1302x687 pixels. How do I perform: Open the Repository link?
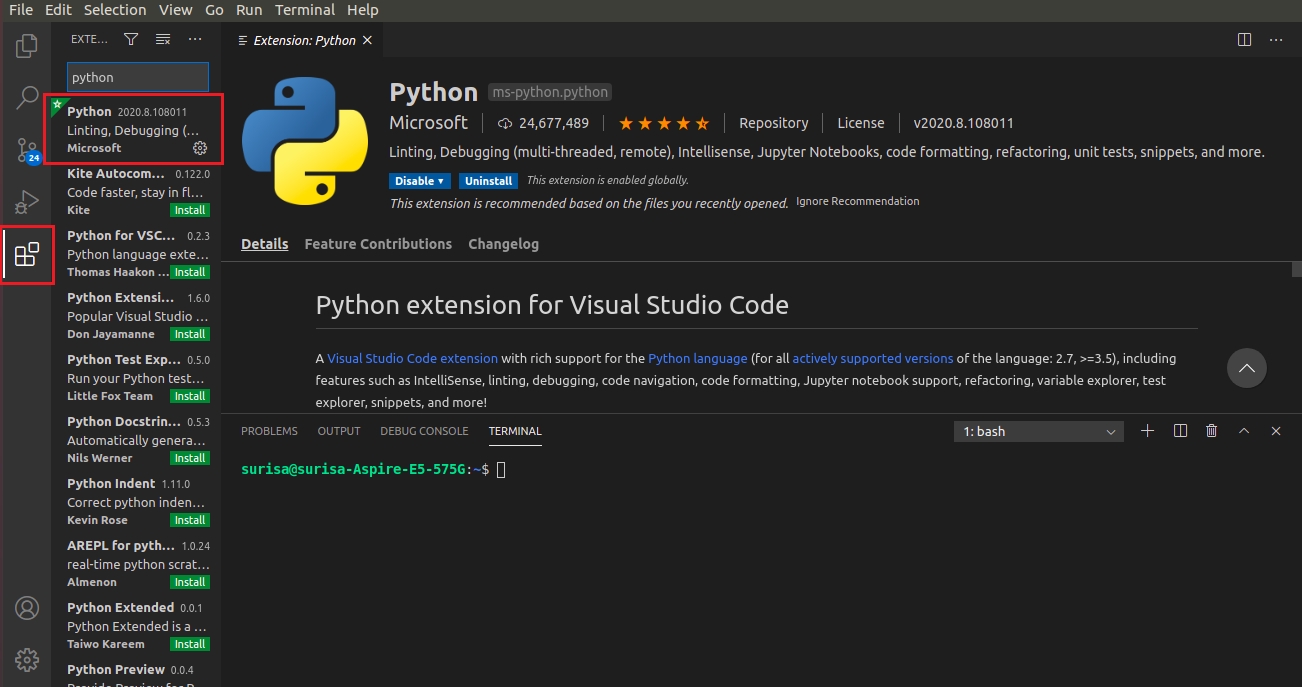773,123
